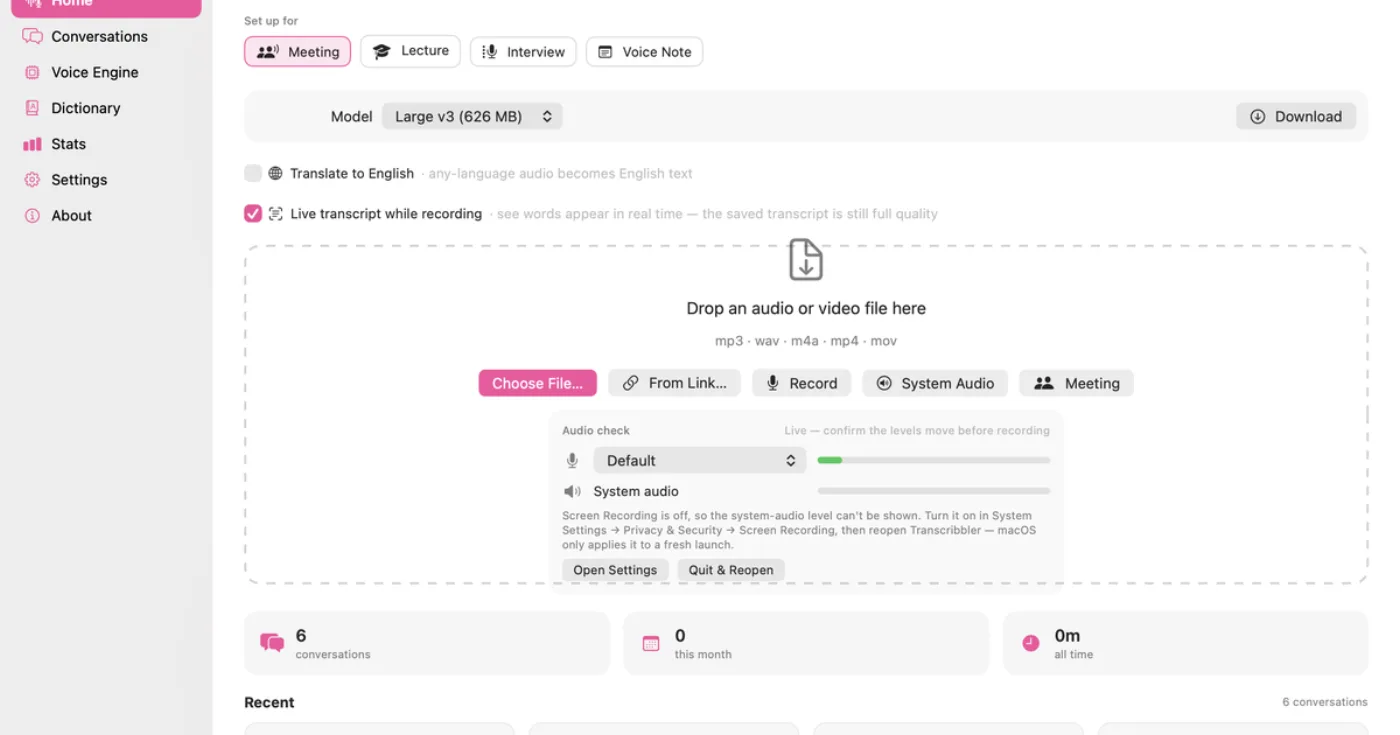This screenshot has height=735, width=1400.
Task: Open the From Link option
Action: (675, 383)
